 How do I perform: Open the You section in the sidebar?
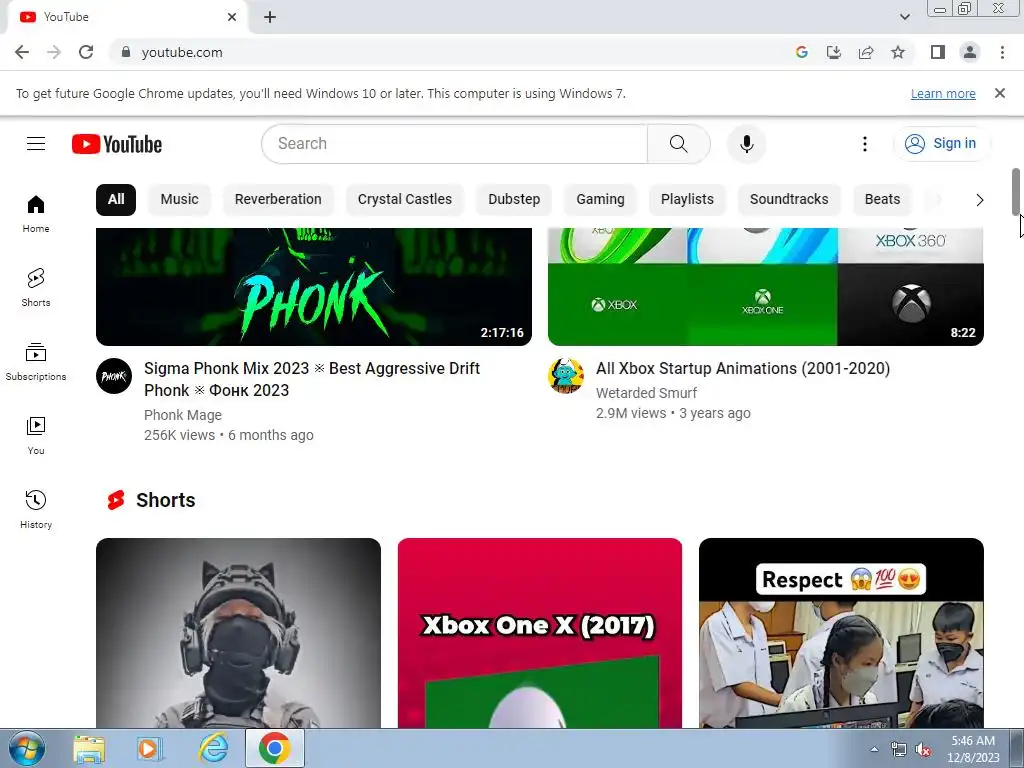click(x=36, y=436)
